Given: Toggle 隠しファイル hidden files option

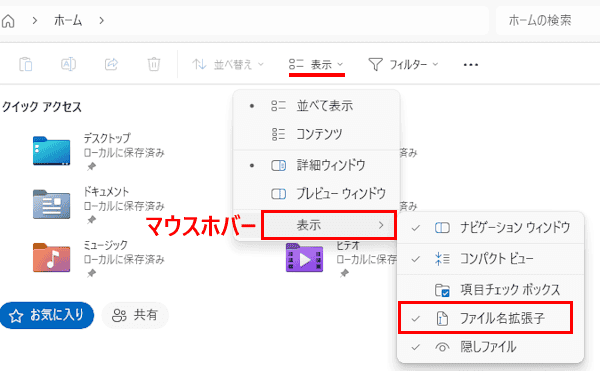Looking at the screenshot, I should [491, 347].
